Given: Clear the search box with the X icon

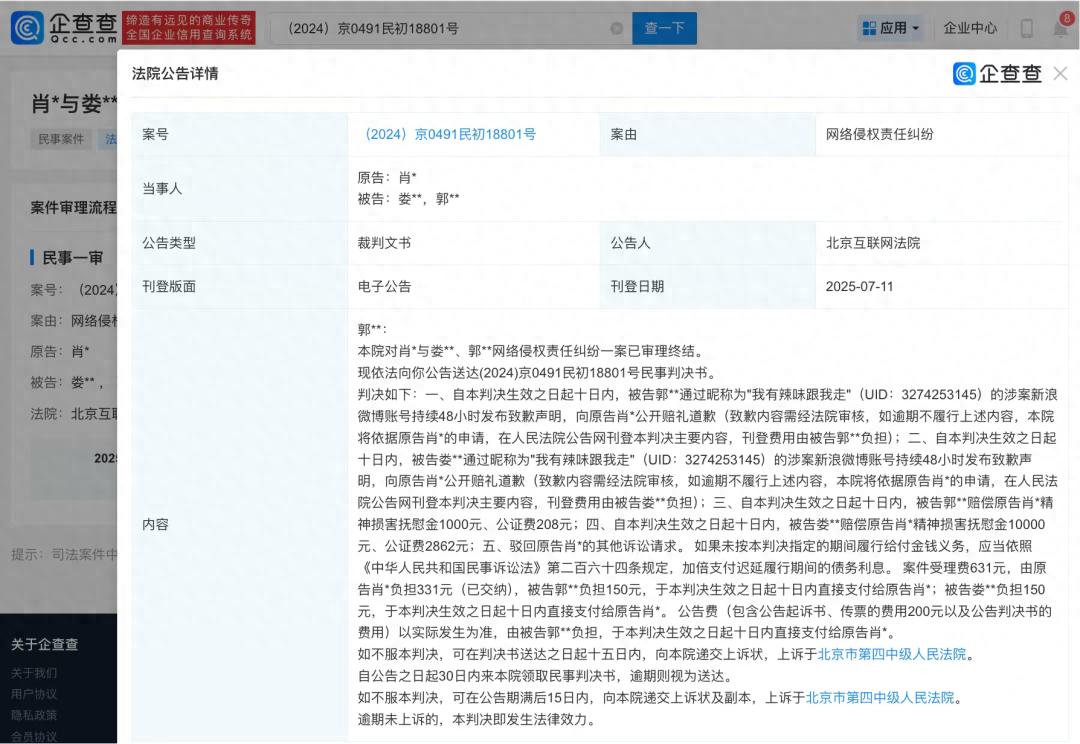Looking at the screenshot, I should point(616,28).
